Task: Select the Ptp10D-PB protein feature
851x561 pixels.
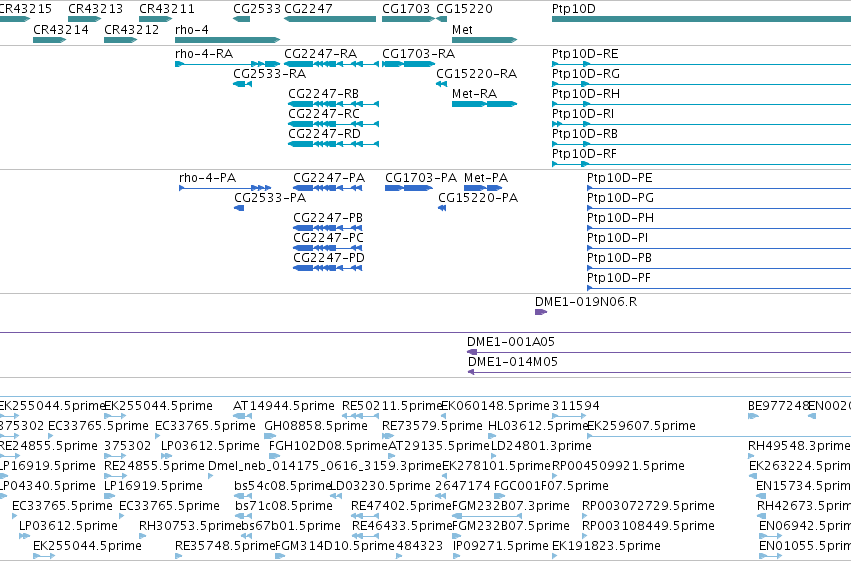Action: tap(719, 269)
